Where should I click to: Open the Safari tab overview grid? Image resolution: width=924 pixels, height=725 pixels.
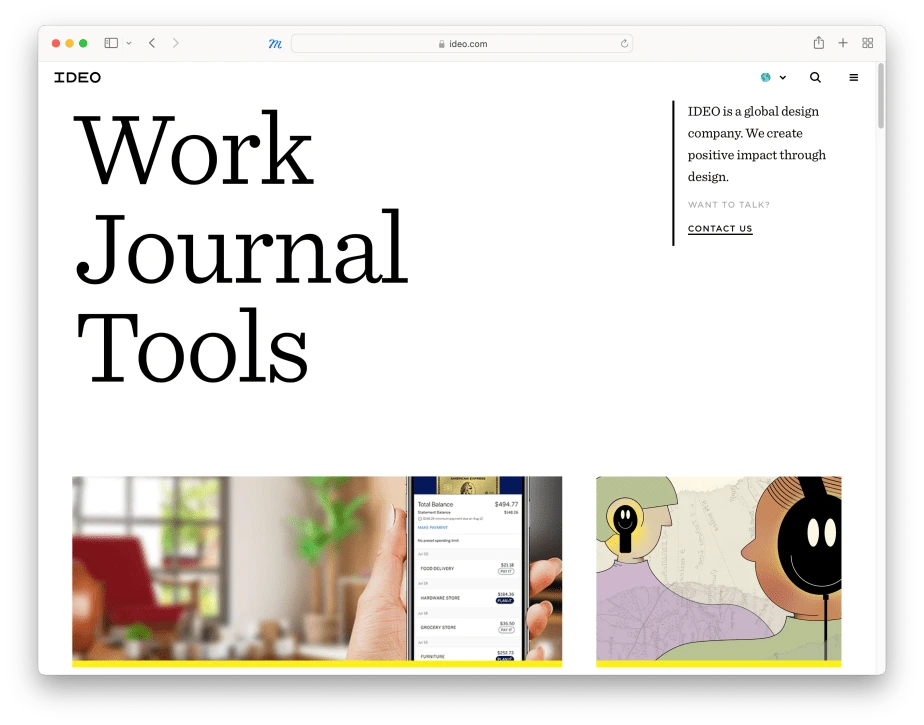(867, 43)
